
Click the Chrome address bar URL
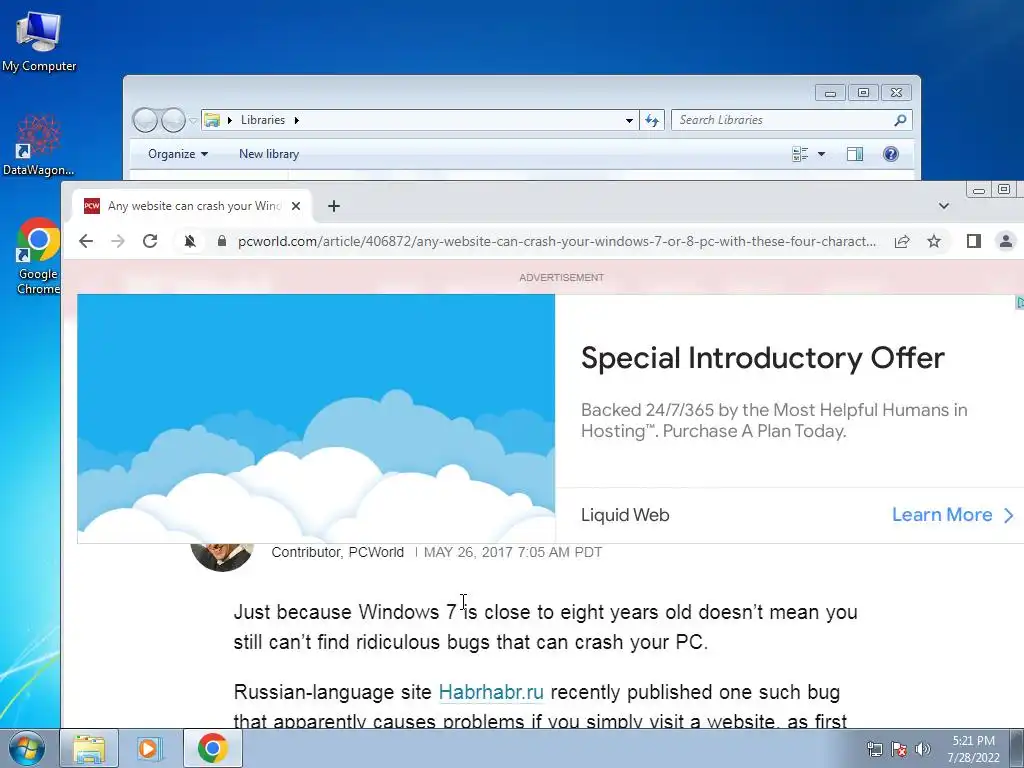tap(556, 241)
